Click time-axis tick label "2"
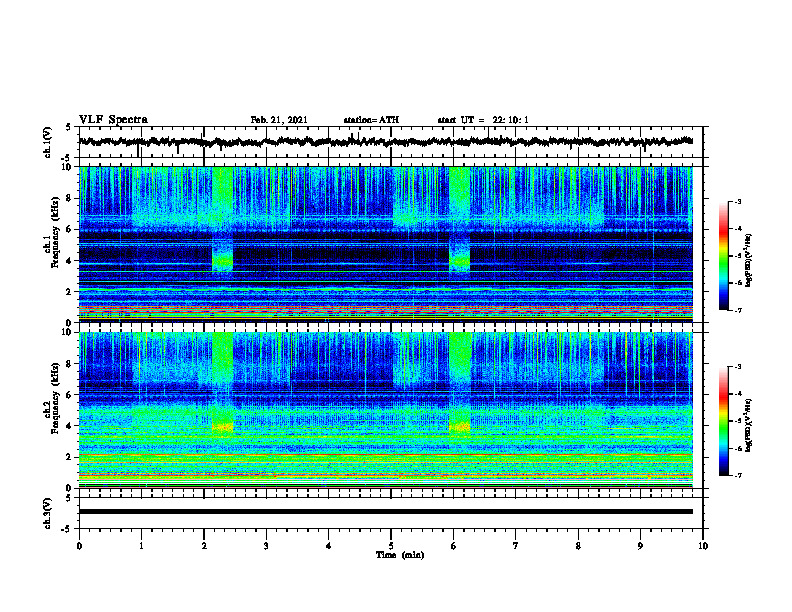 pyautogui.click(x=204, y=546)
